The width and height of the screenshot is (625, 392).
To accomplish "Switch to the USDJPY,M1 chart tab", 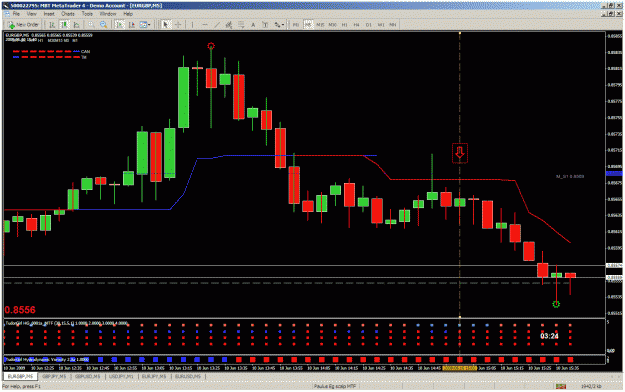I will [x=121, y=376].
